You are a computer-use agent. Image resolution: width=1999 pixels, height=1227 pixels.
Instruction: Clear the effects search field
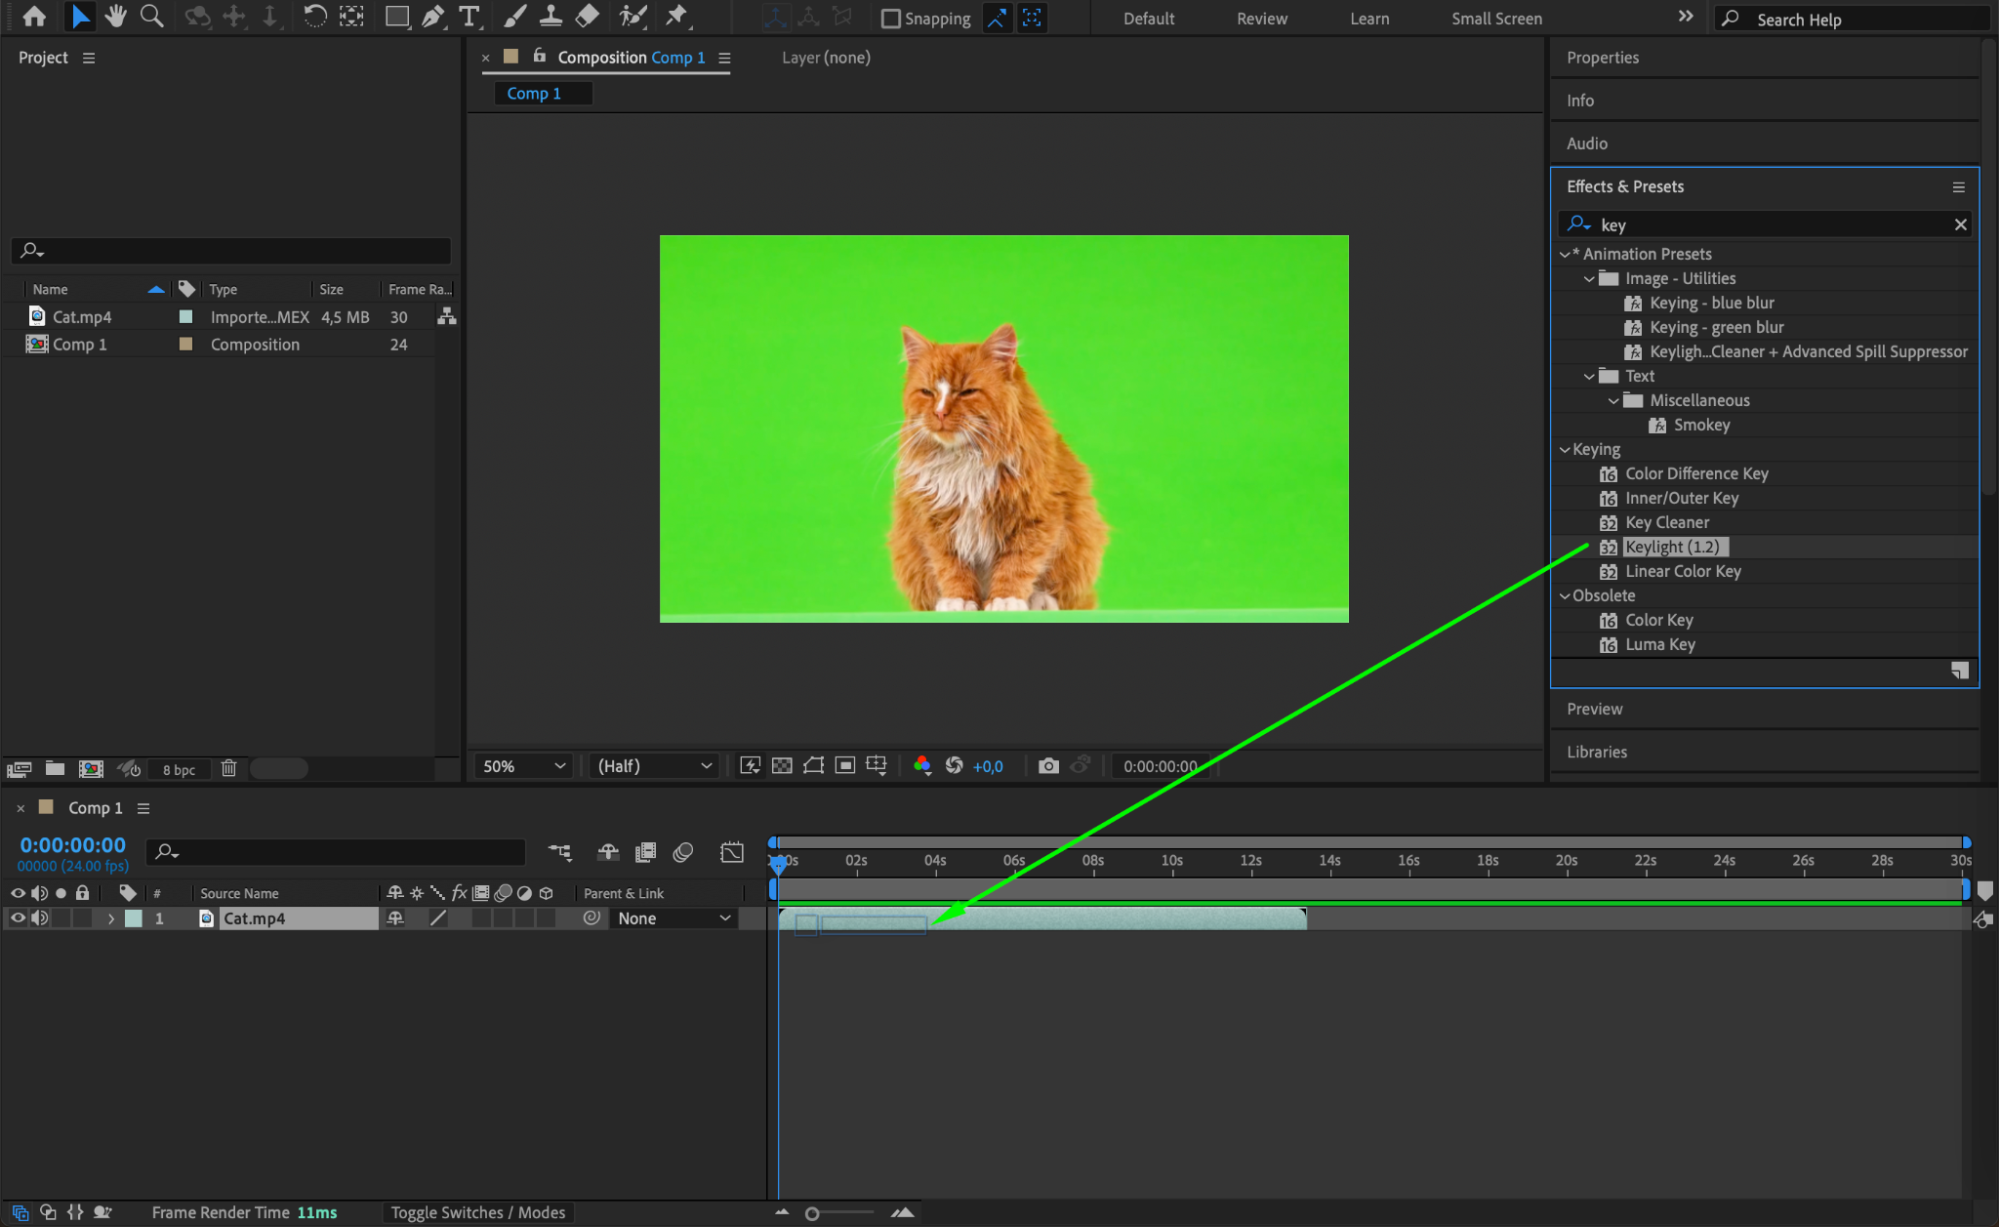pos(1960,225)
